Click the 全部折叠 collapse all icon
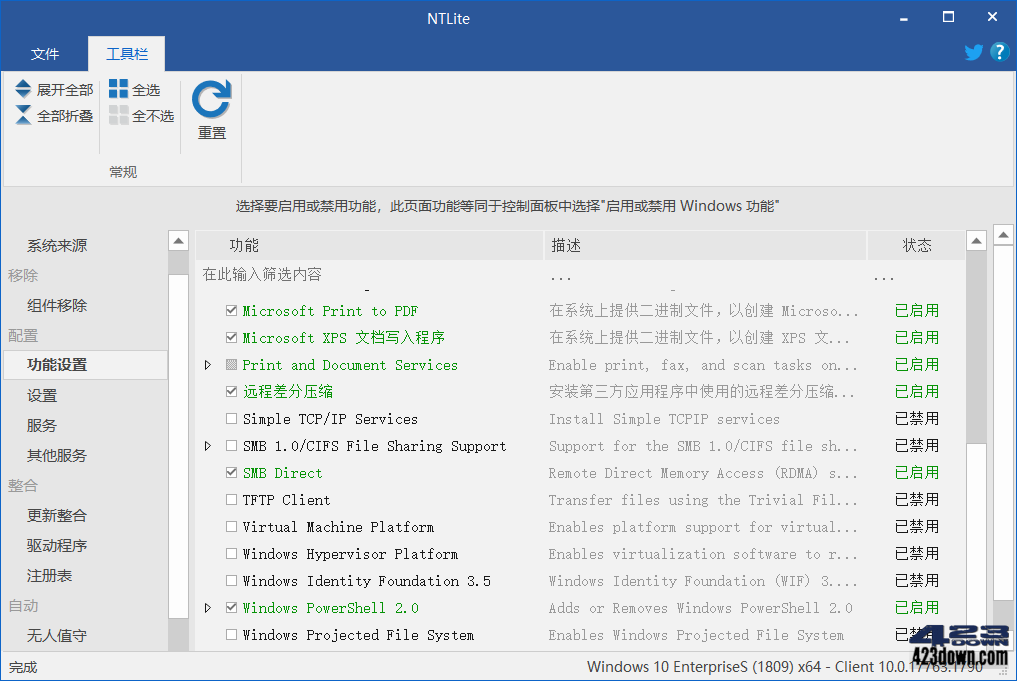 coord(24,115)
